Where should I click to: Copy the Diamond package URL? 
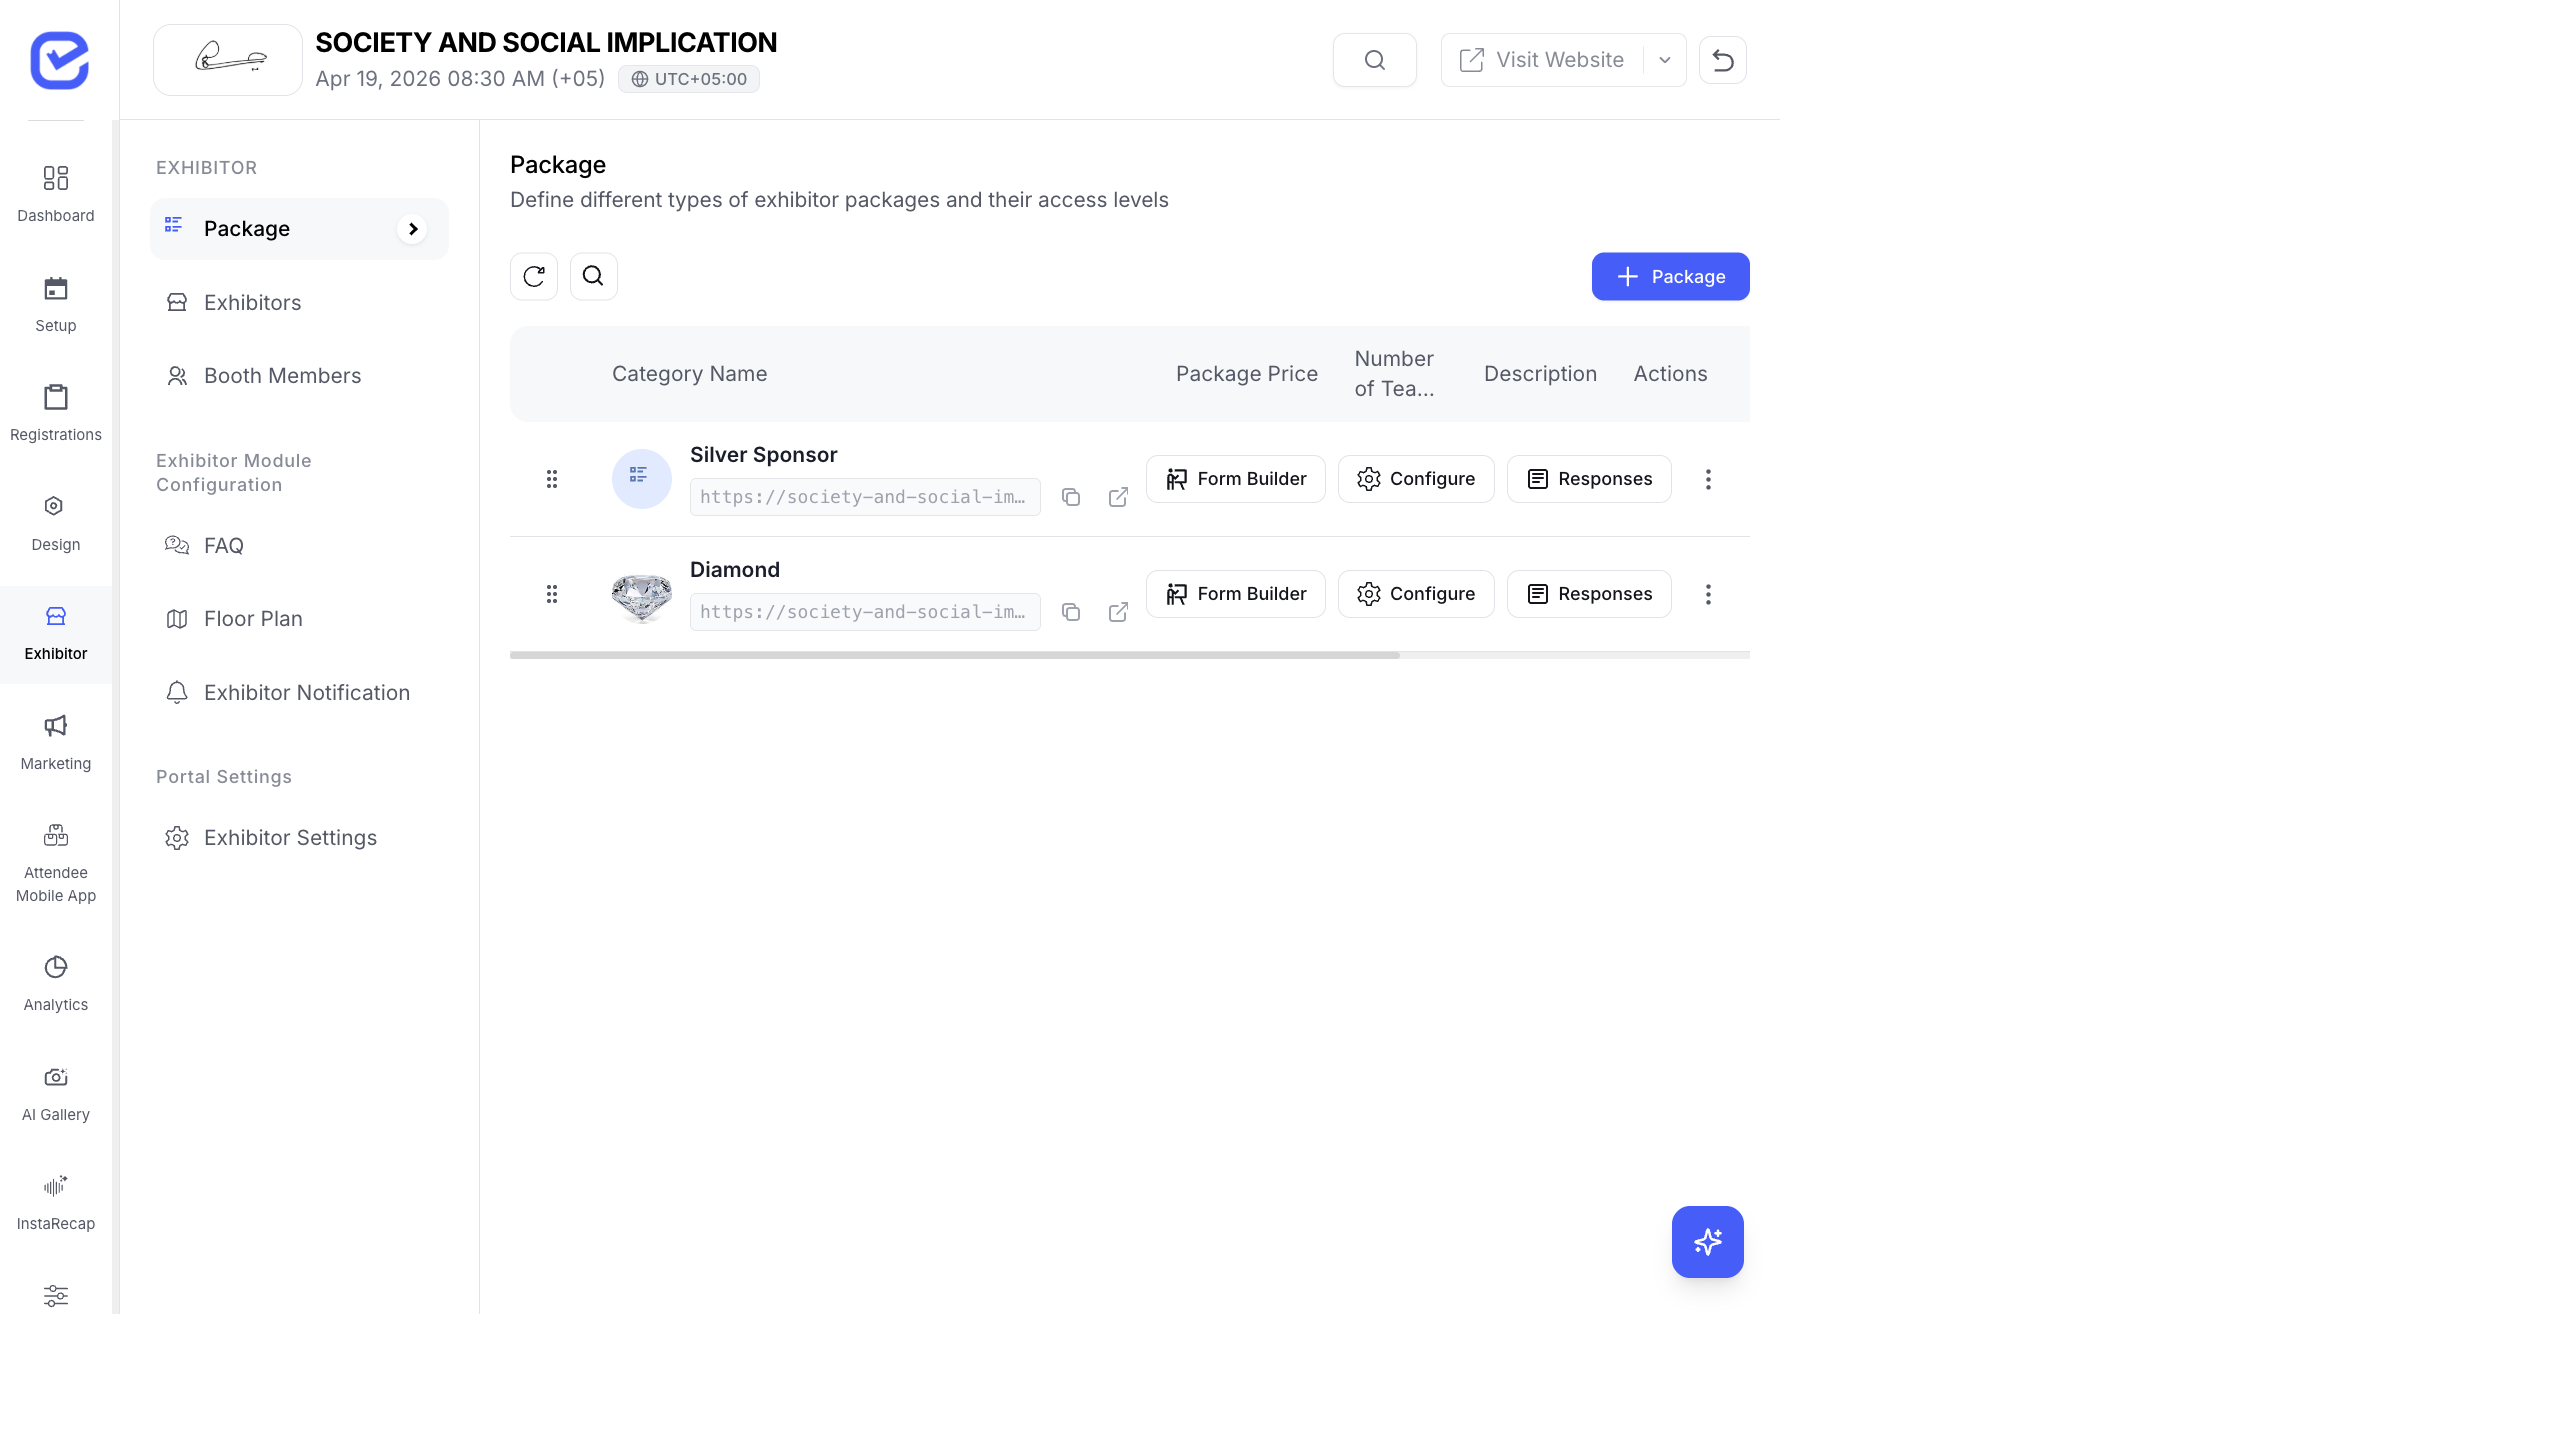[1070, 611]
